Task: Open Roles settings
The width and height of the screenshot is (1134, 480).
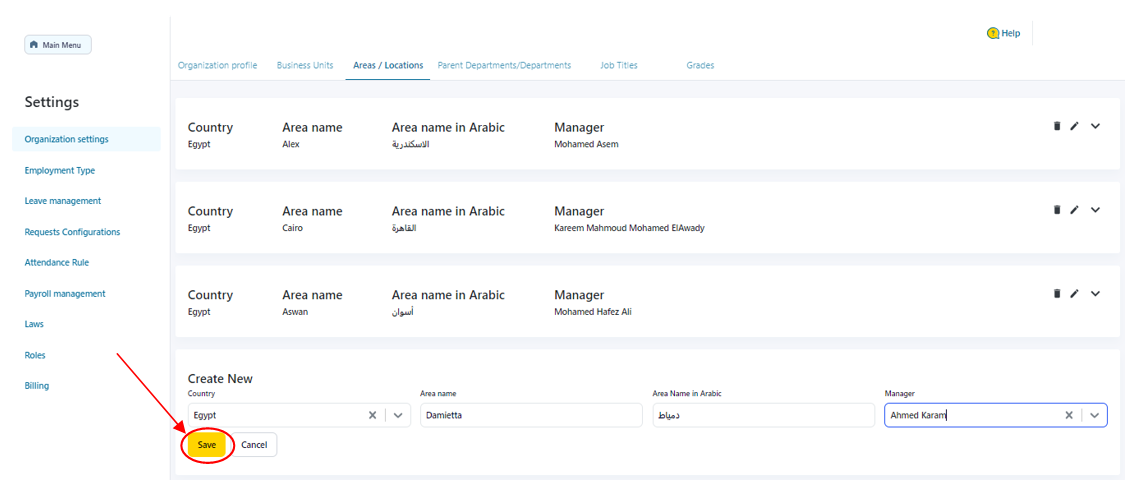Action: pyautogui.click(x=35, y=355)
